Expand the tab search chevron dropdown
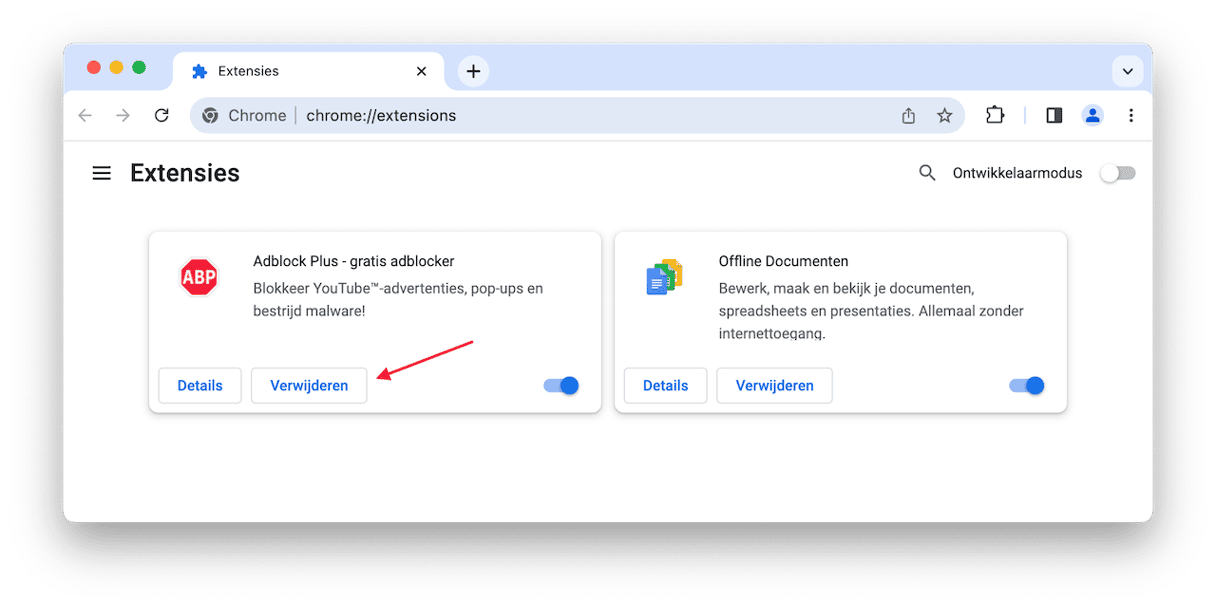 pos(1127,71)
